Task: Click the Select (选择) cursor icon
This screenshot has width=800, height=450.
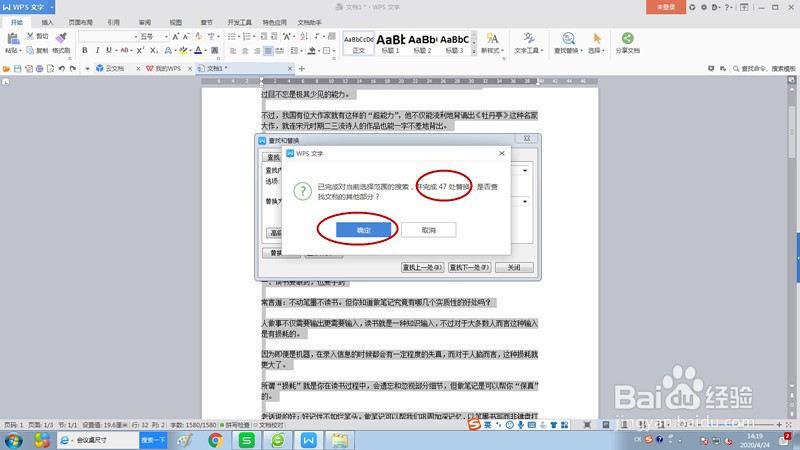Action: coord(596,38)
